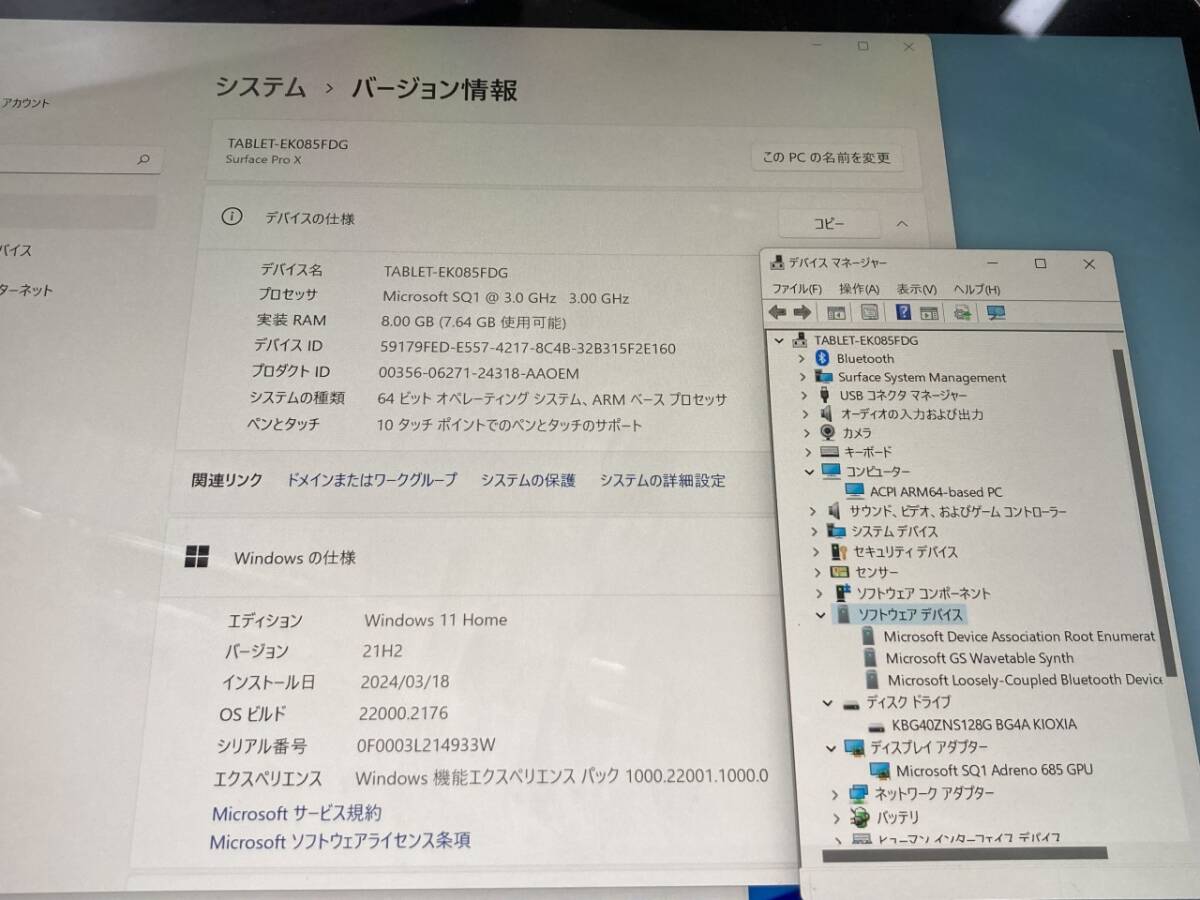Click the Settings search input field
Screen dimensions: 1200x900
[x=78, y=159]
